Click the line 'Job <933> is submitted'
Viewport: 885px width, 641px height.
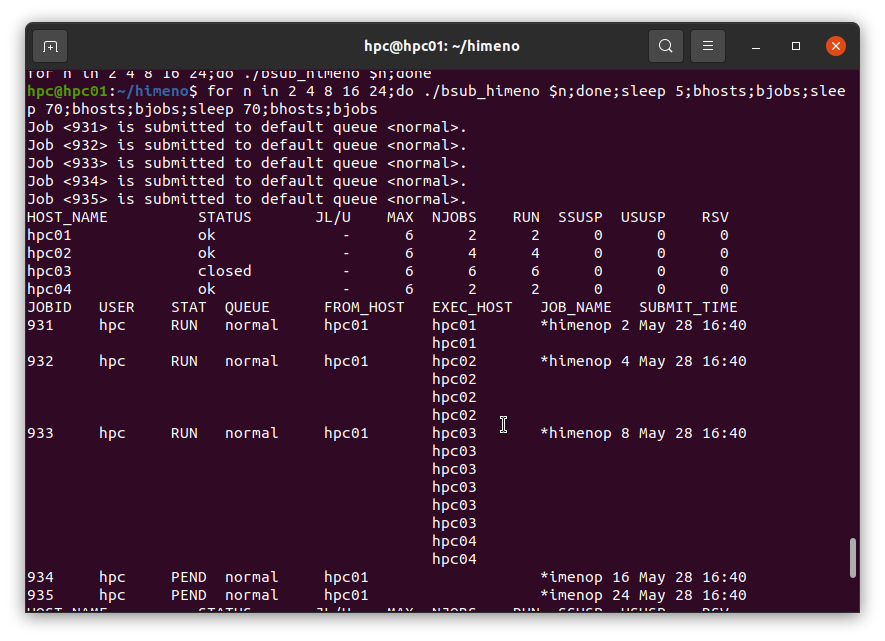pyautogui.click(x=247, y=163)
